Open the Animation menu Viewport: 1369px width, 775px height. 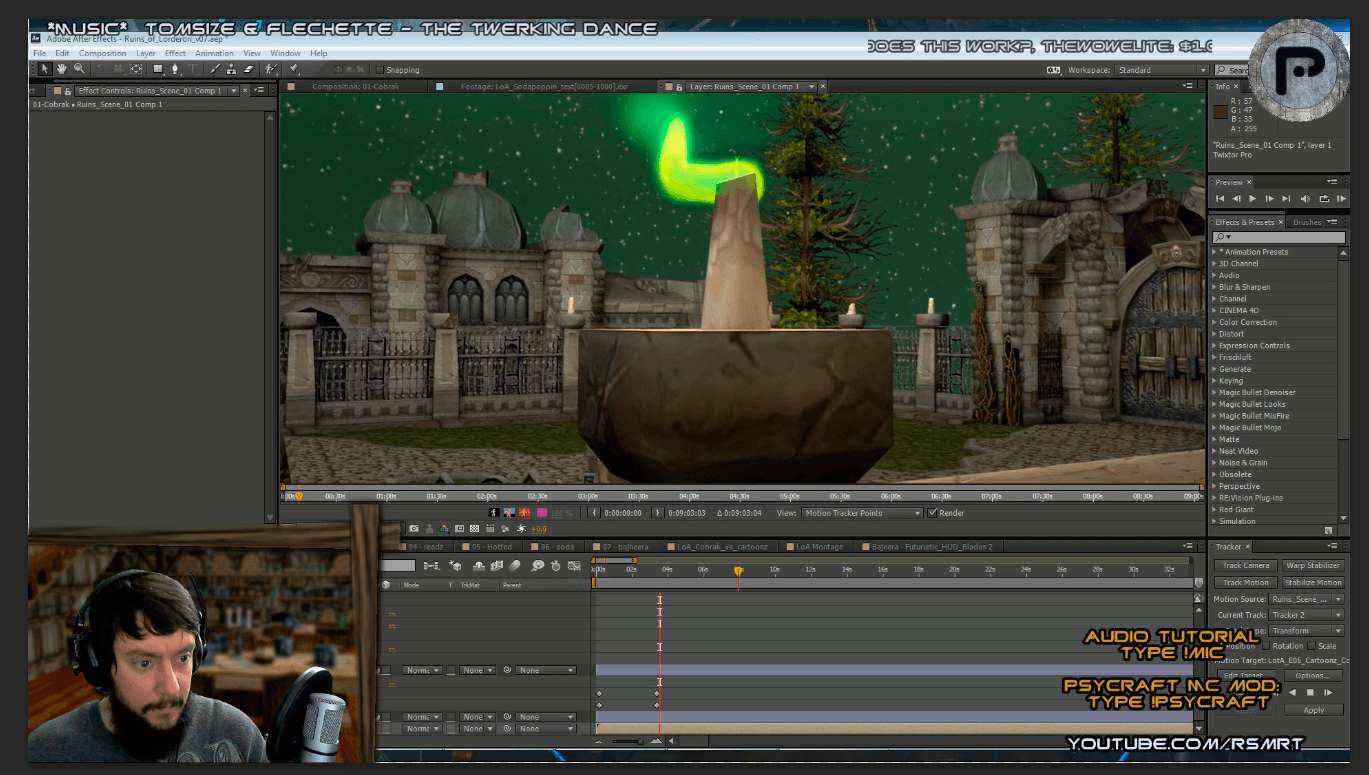click(214, 53)
